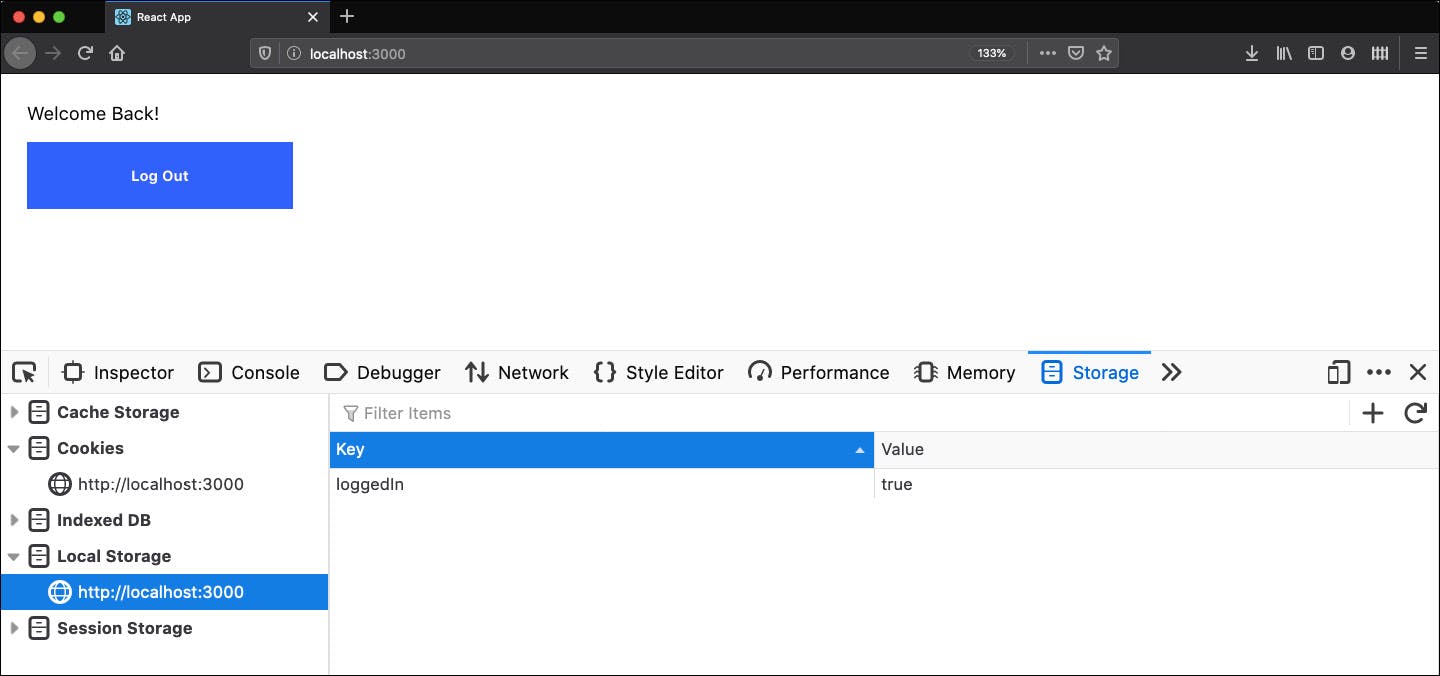Toggle responsive design mode icon
Image resolution: width=1440 pixels, height=676 pixels.
click(1338, 373)
